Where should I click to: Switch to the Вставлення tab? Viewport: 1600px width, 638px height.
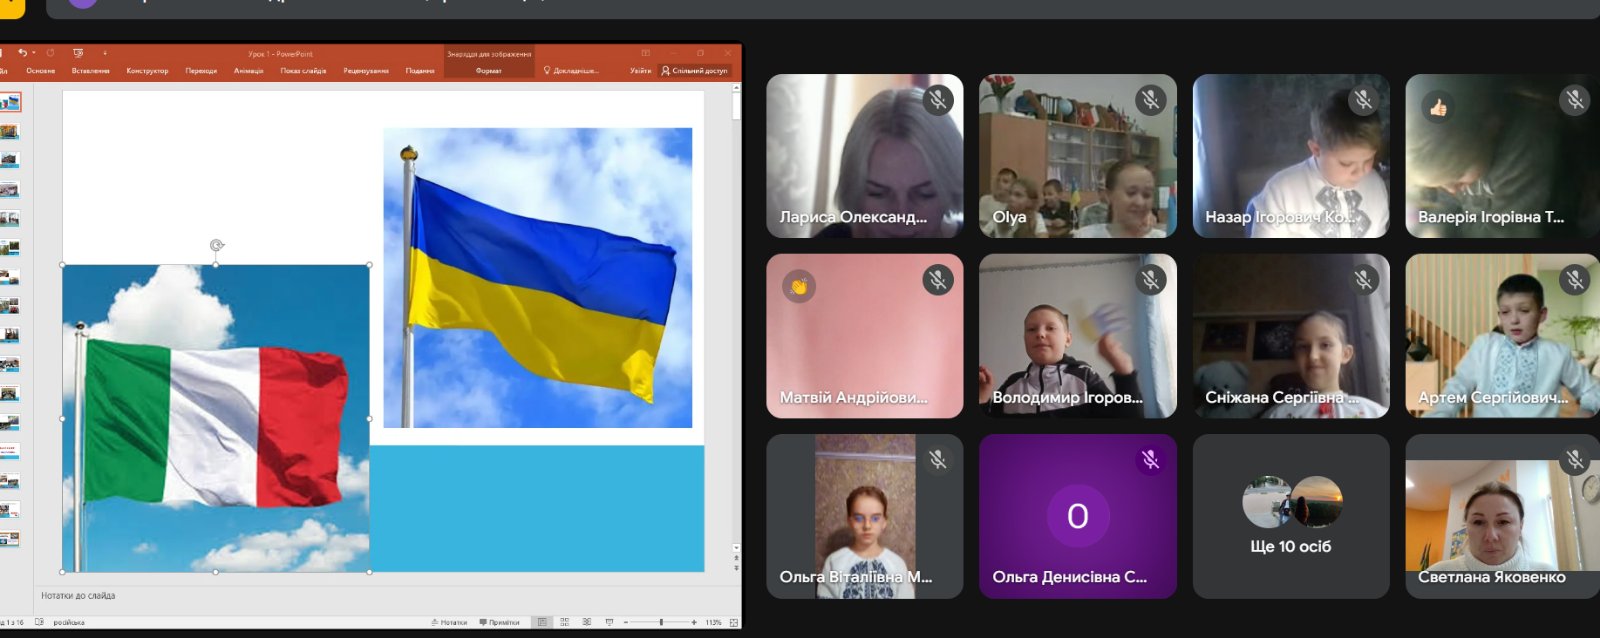91,71
